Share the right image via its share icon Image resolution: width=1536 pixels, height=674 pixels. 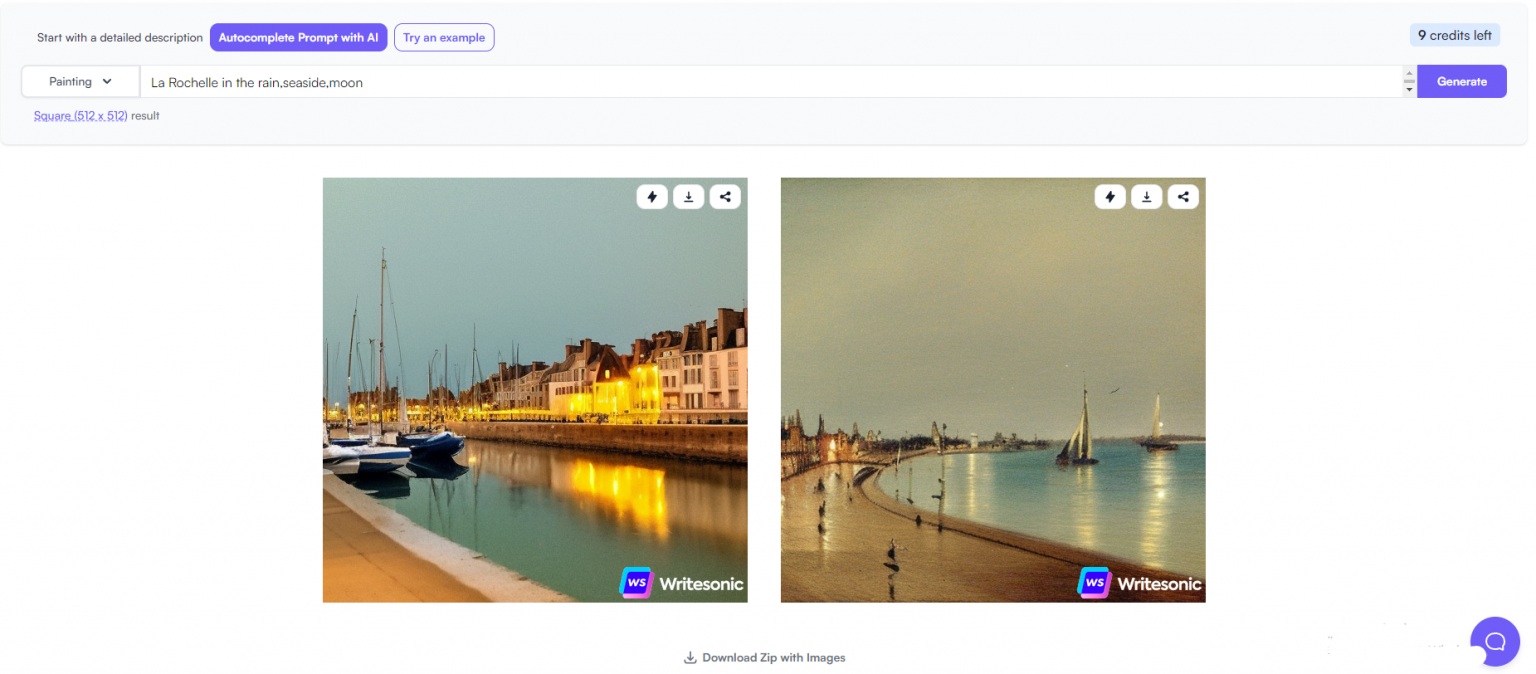coord(1183,196)
